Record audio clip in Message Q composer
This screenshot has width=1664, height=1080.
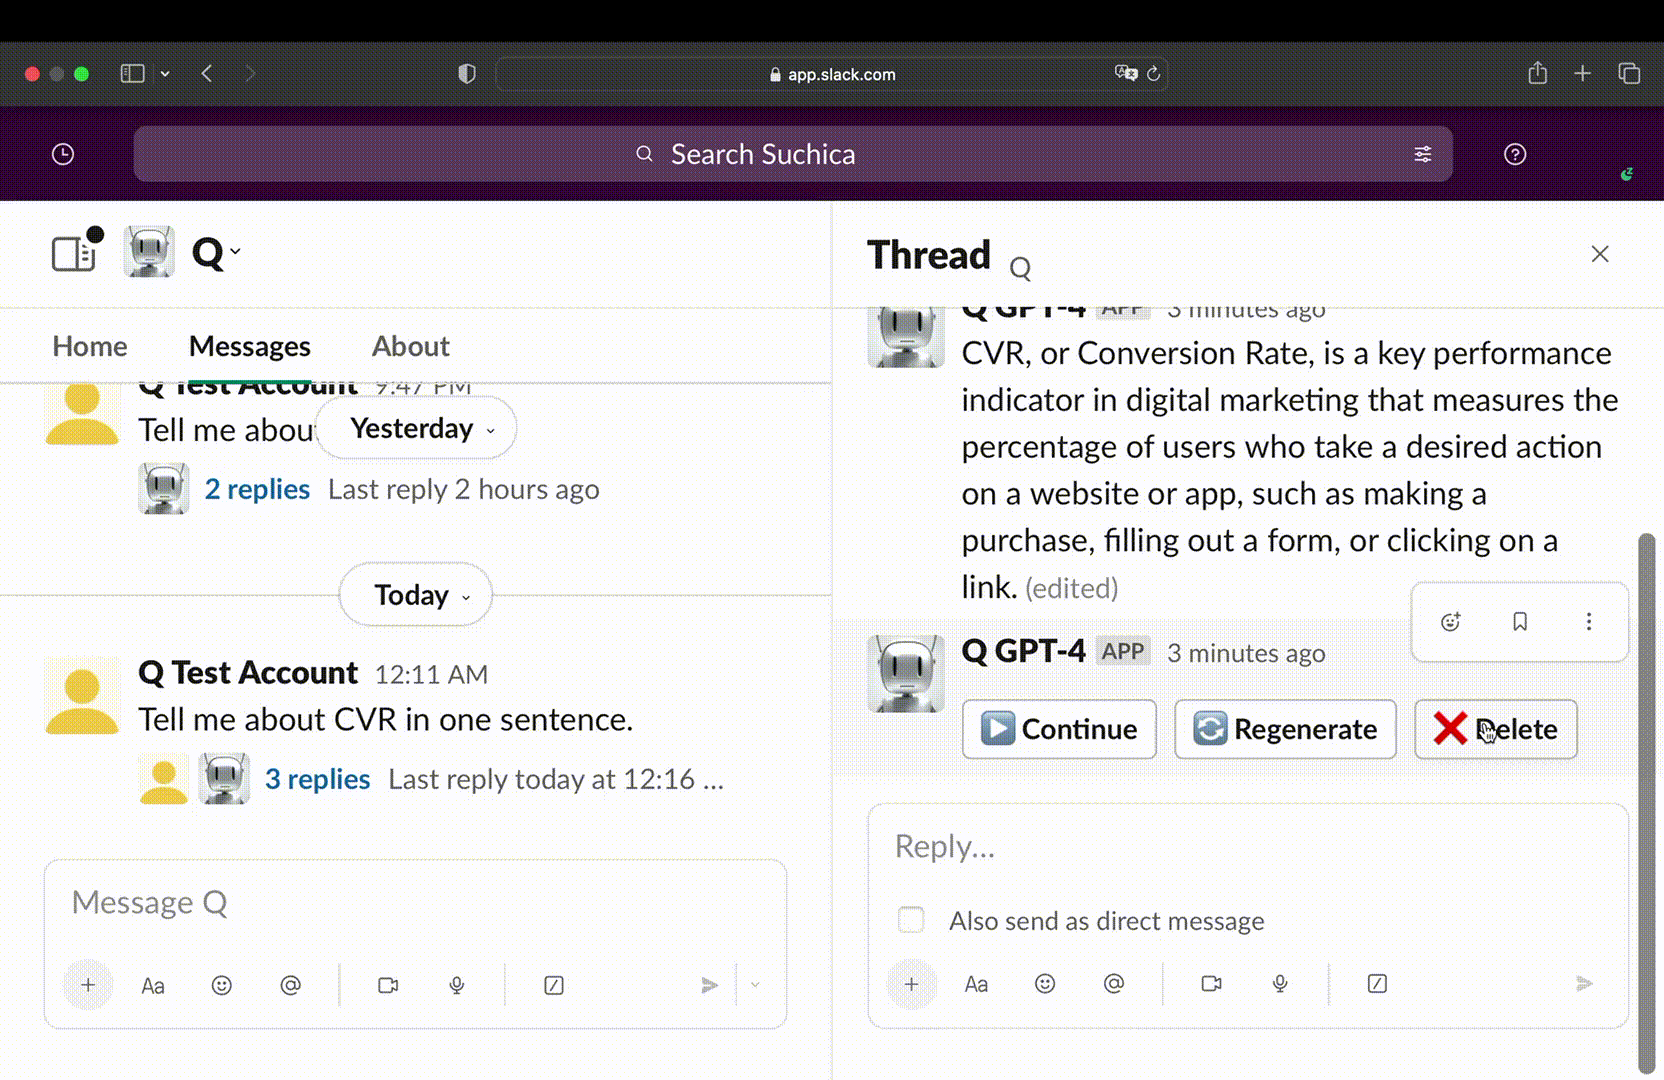457,986
